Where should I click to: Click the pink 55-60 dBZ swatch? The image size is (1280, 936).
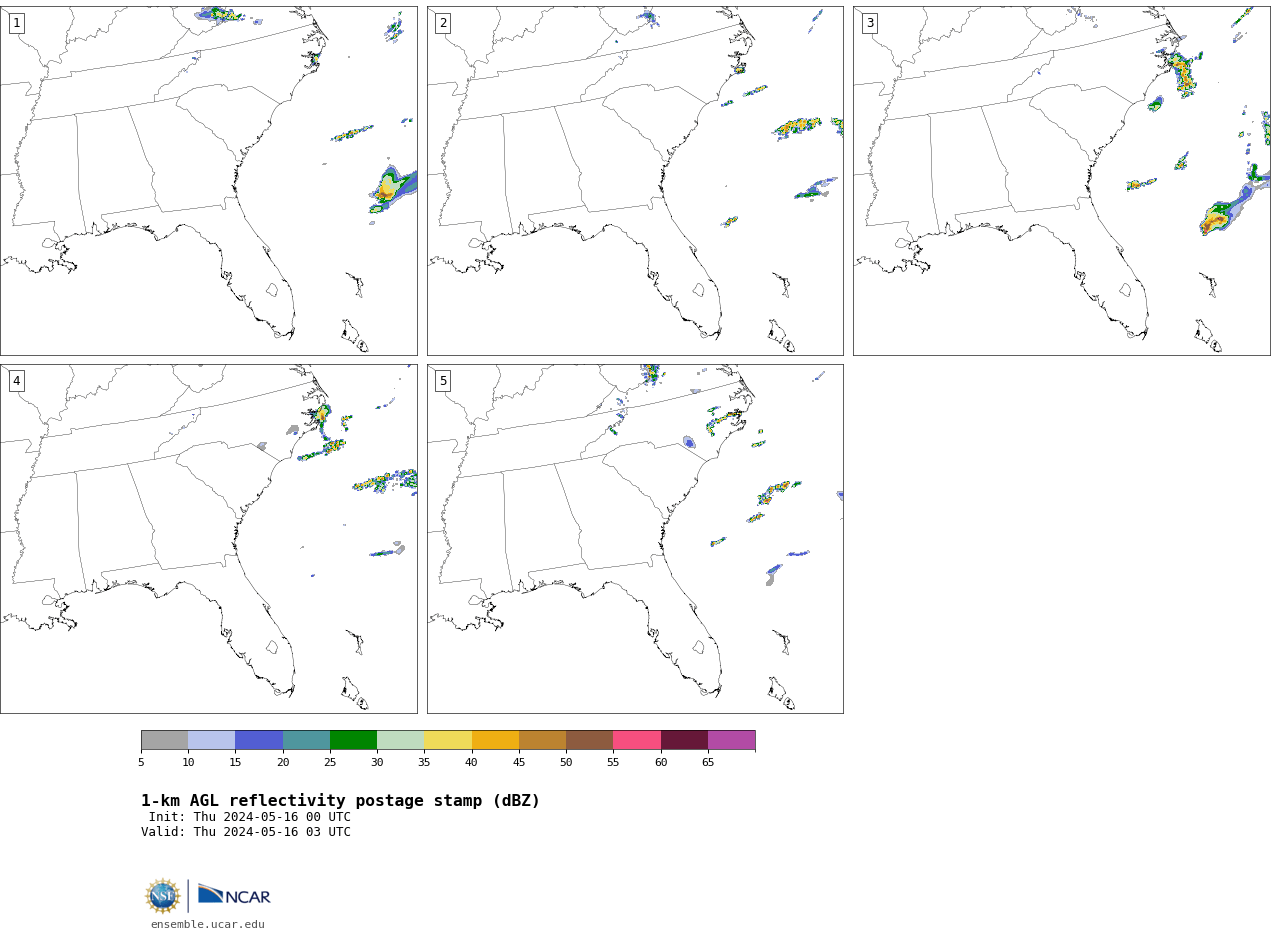pos(637,740)
